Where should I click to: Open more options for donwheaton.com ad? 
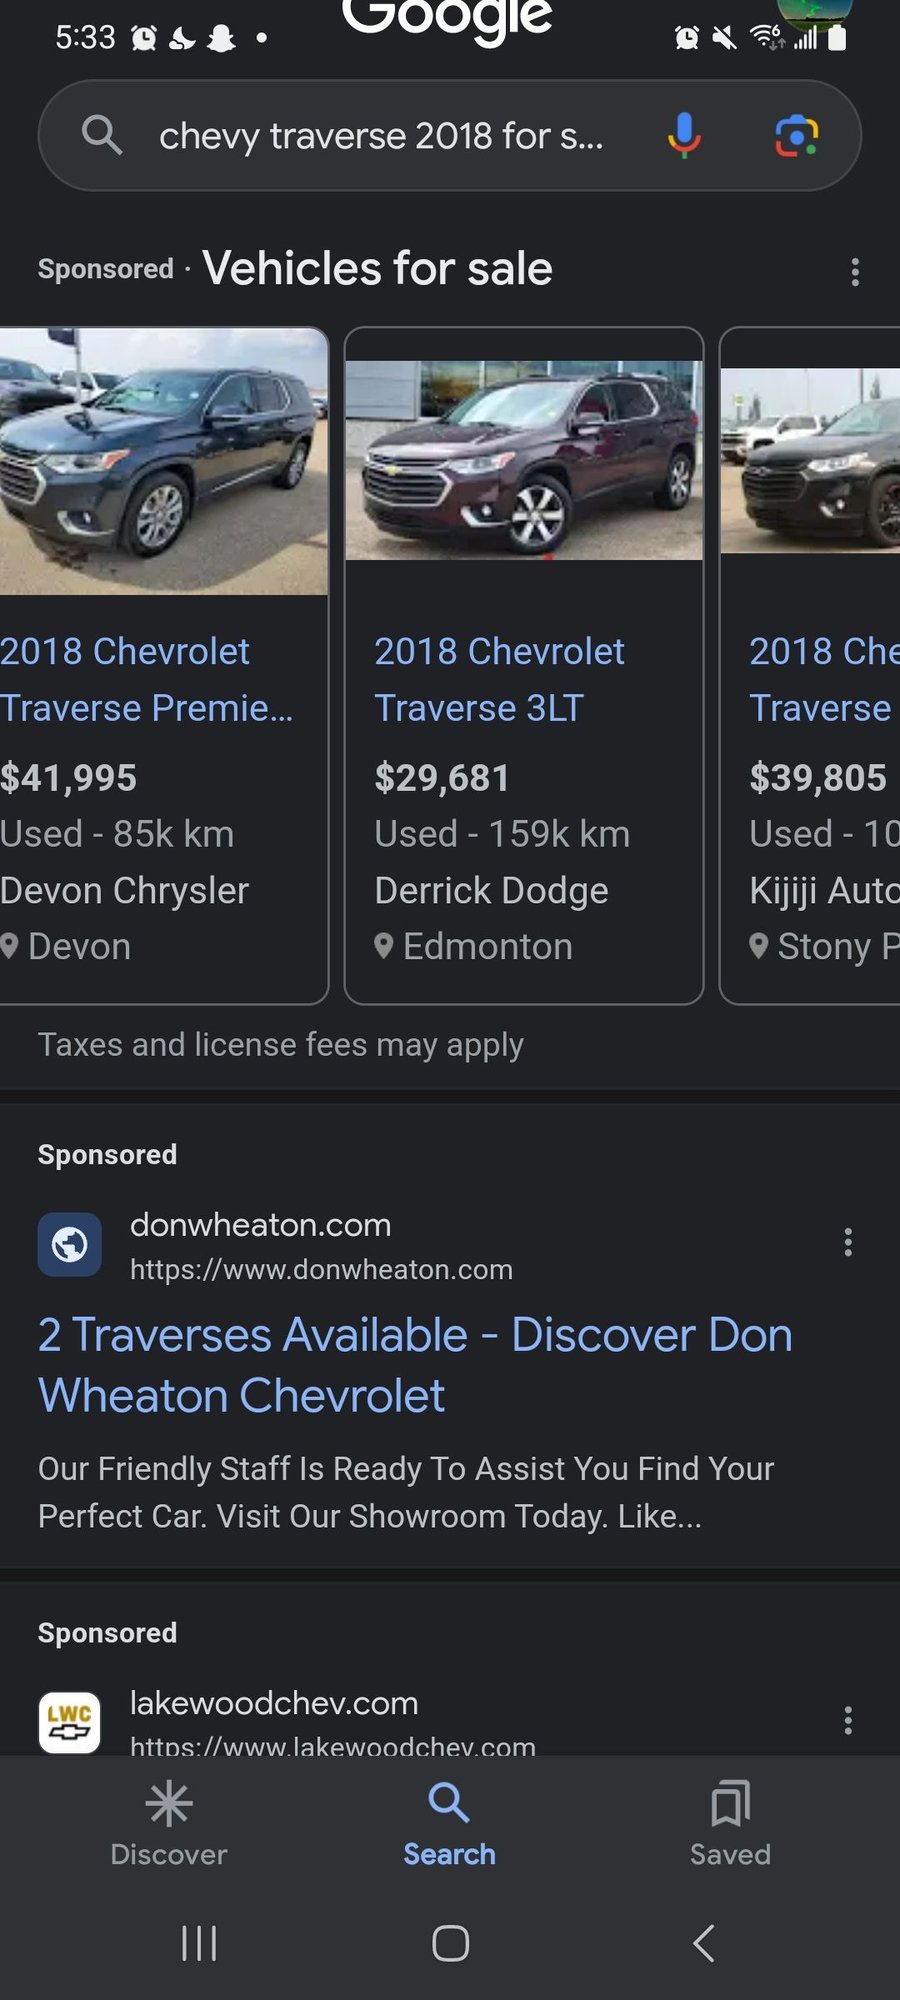pos(848,1242)
